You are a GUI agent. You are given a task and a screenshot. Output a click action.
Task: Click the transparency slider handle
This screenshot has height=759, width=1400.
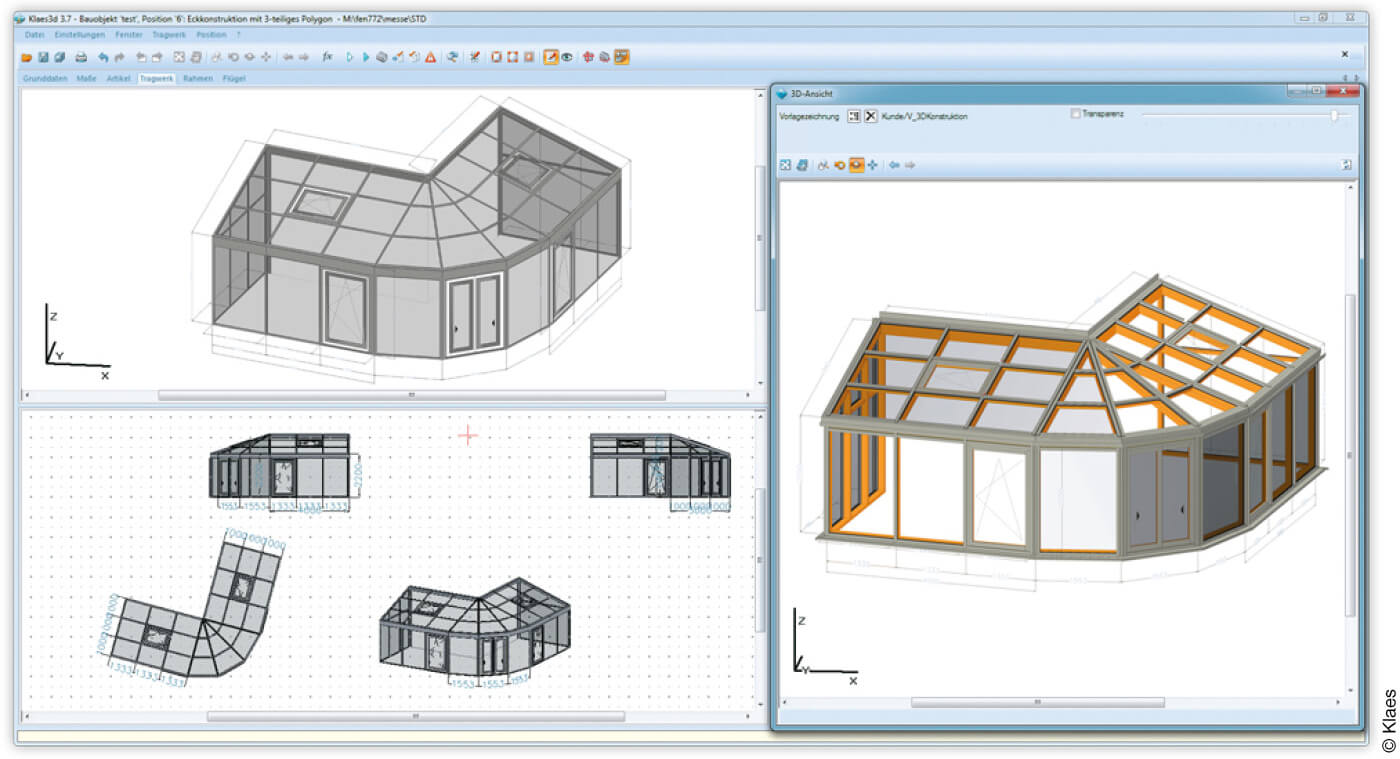tap(1334, 116)
